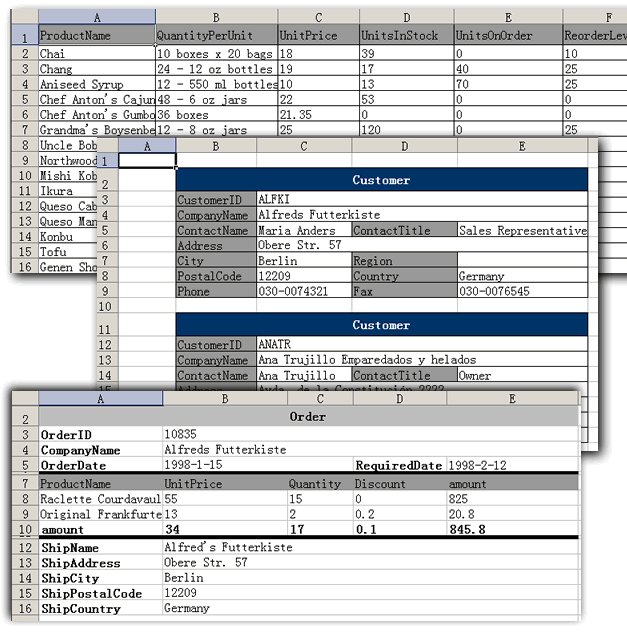Click the PostalCode label in customer sheet

[216, 276]
